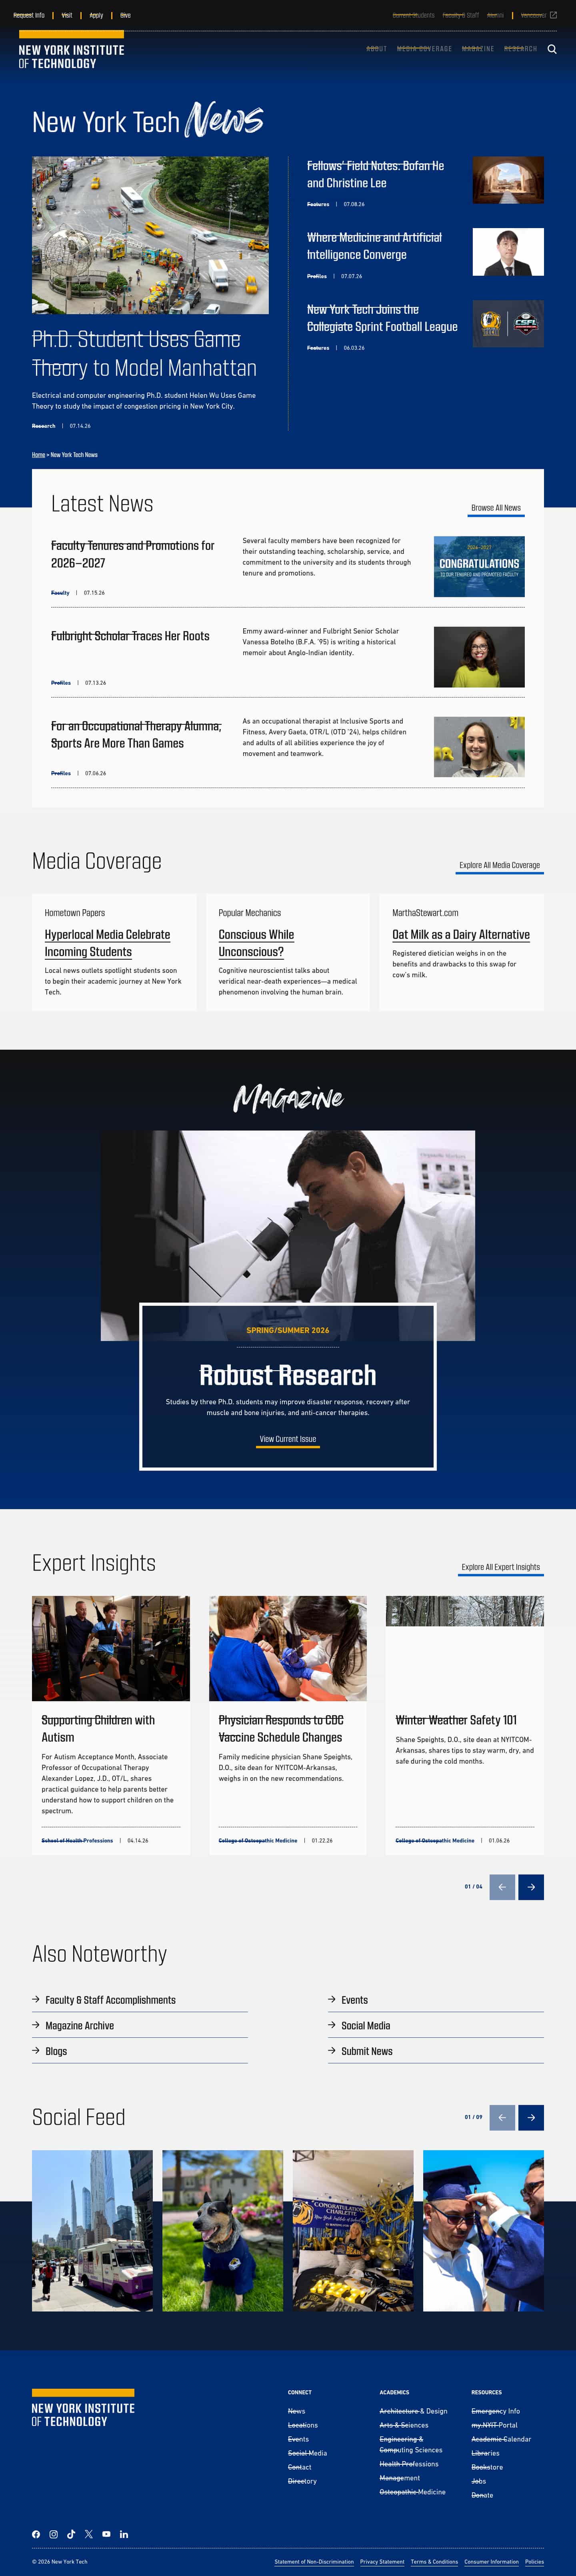Click Home breadcrumb link
Viewport: 576px width, 2576px height.
pos(38,455)
